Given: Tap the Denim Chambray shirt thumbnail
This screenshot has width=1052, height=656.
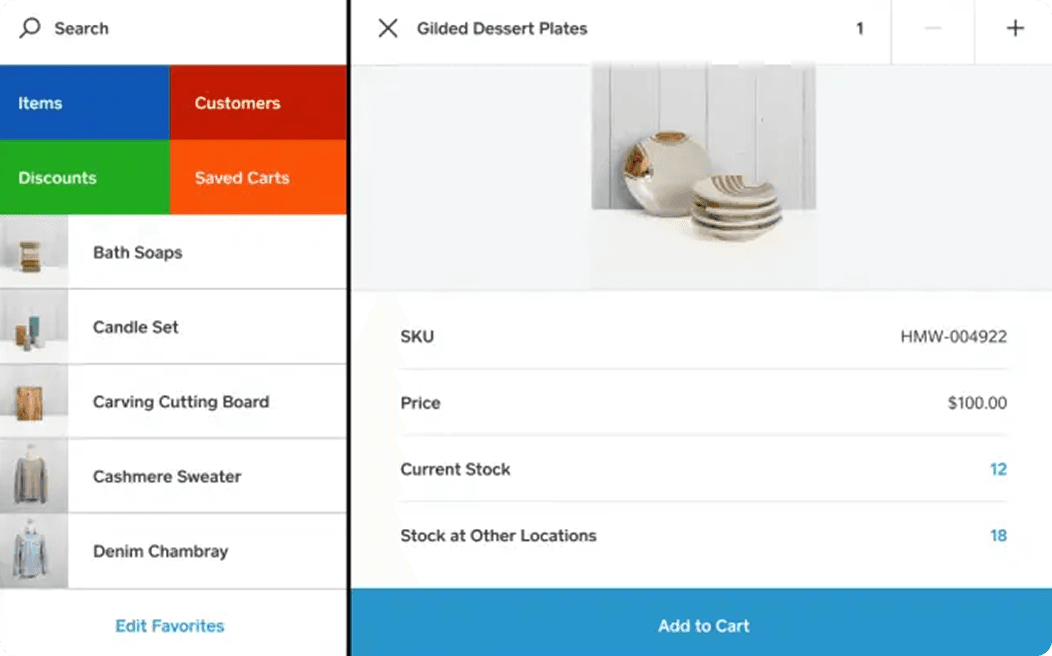Looking at the screenshot, I should coord(34,551).
